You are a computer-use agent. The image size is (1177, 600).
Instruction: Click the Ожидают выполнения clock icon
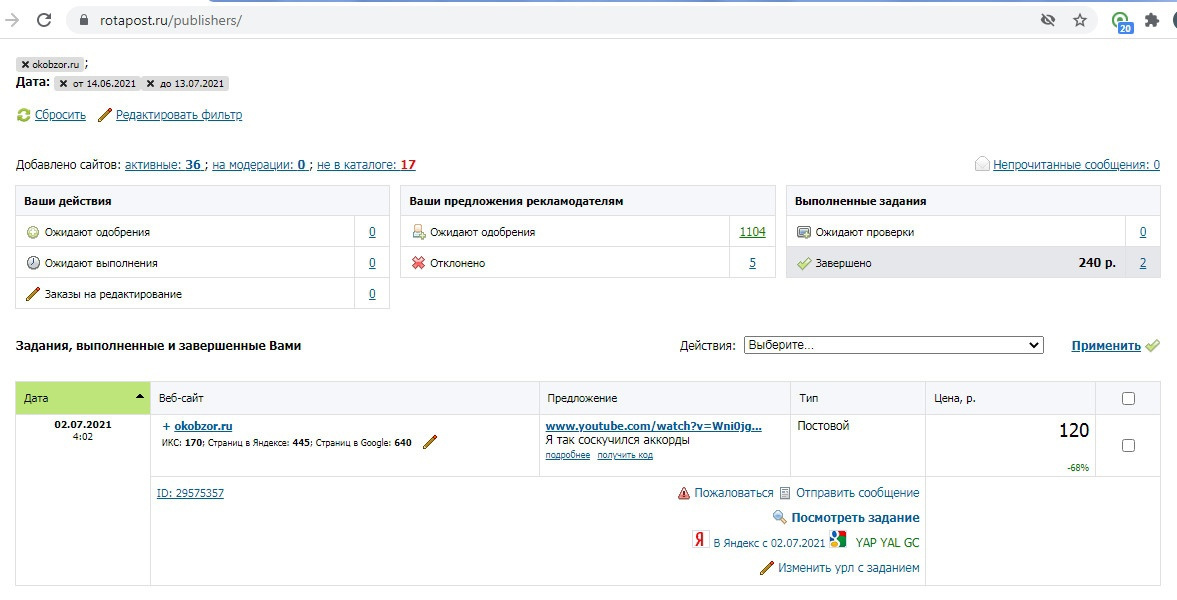33,263
